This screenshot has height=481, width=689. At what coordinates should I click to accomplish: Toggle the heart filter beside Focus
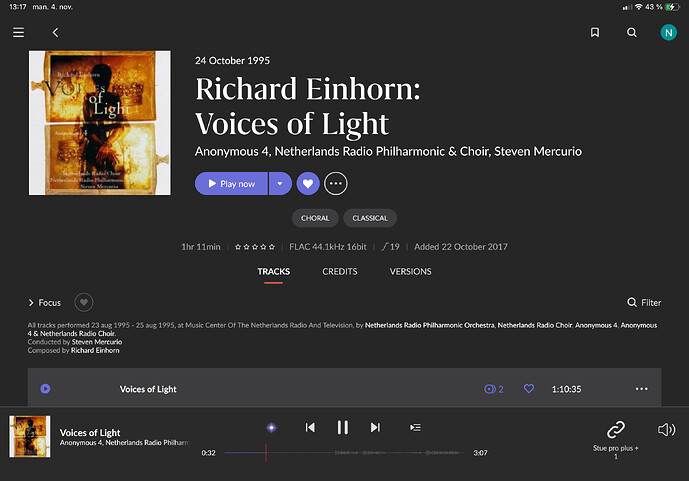tap(85, 302)
